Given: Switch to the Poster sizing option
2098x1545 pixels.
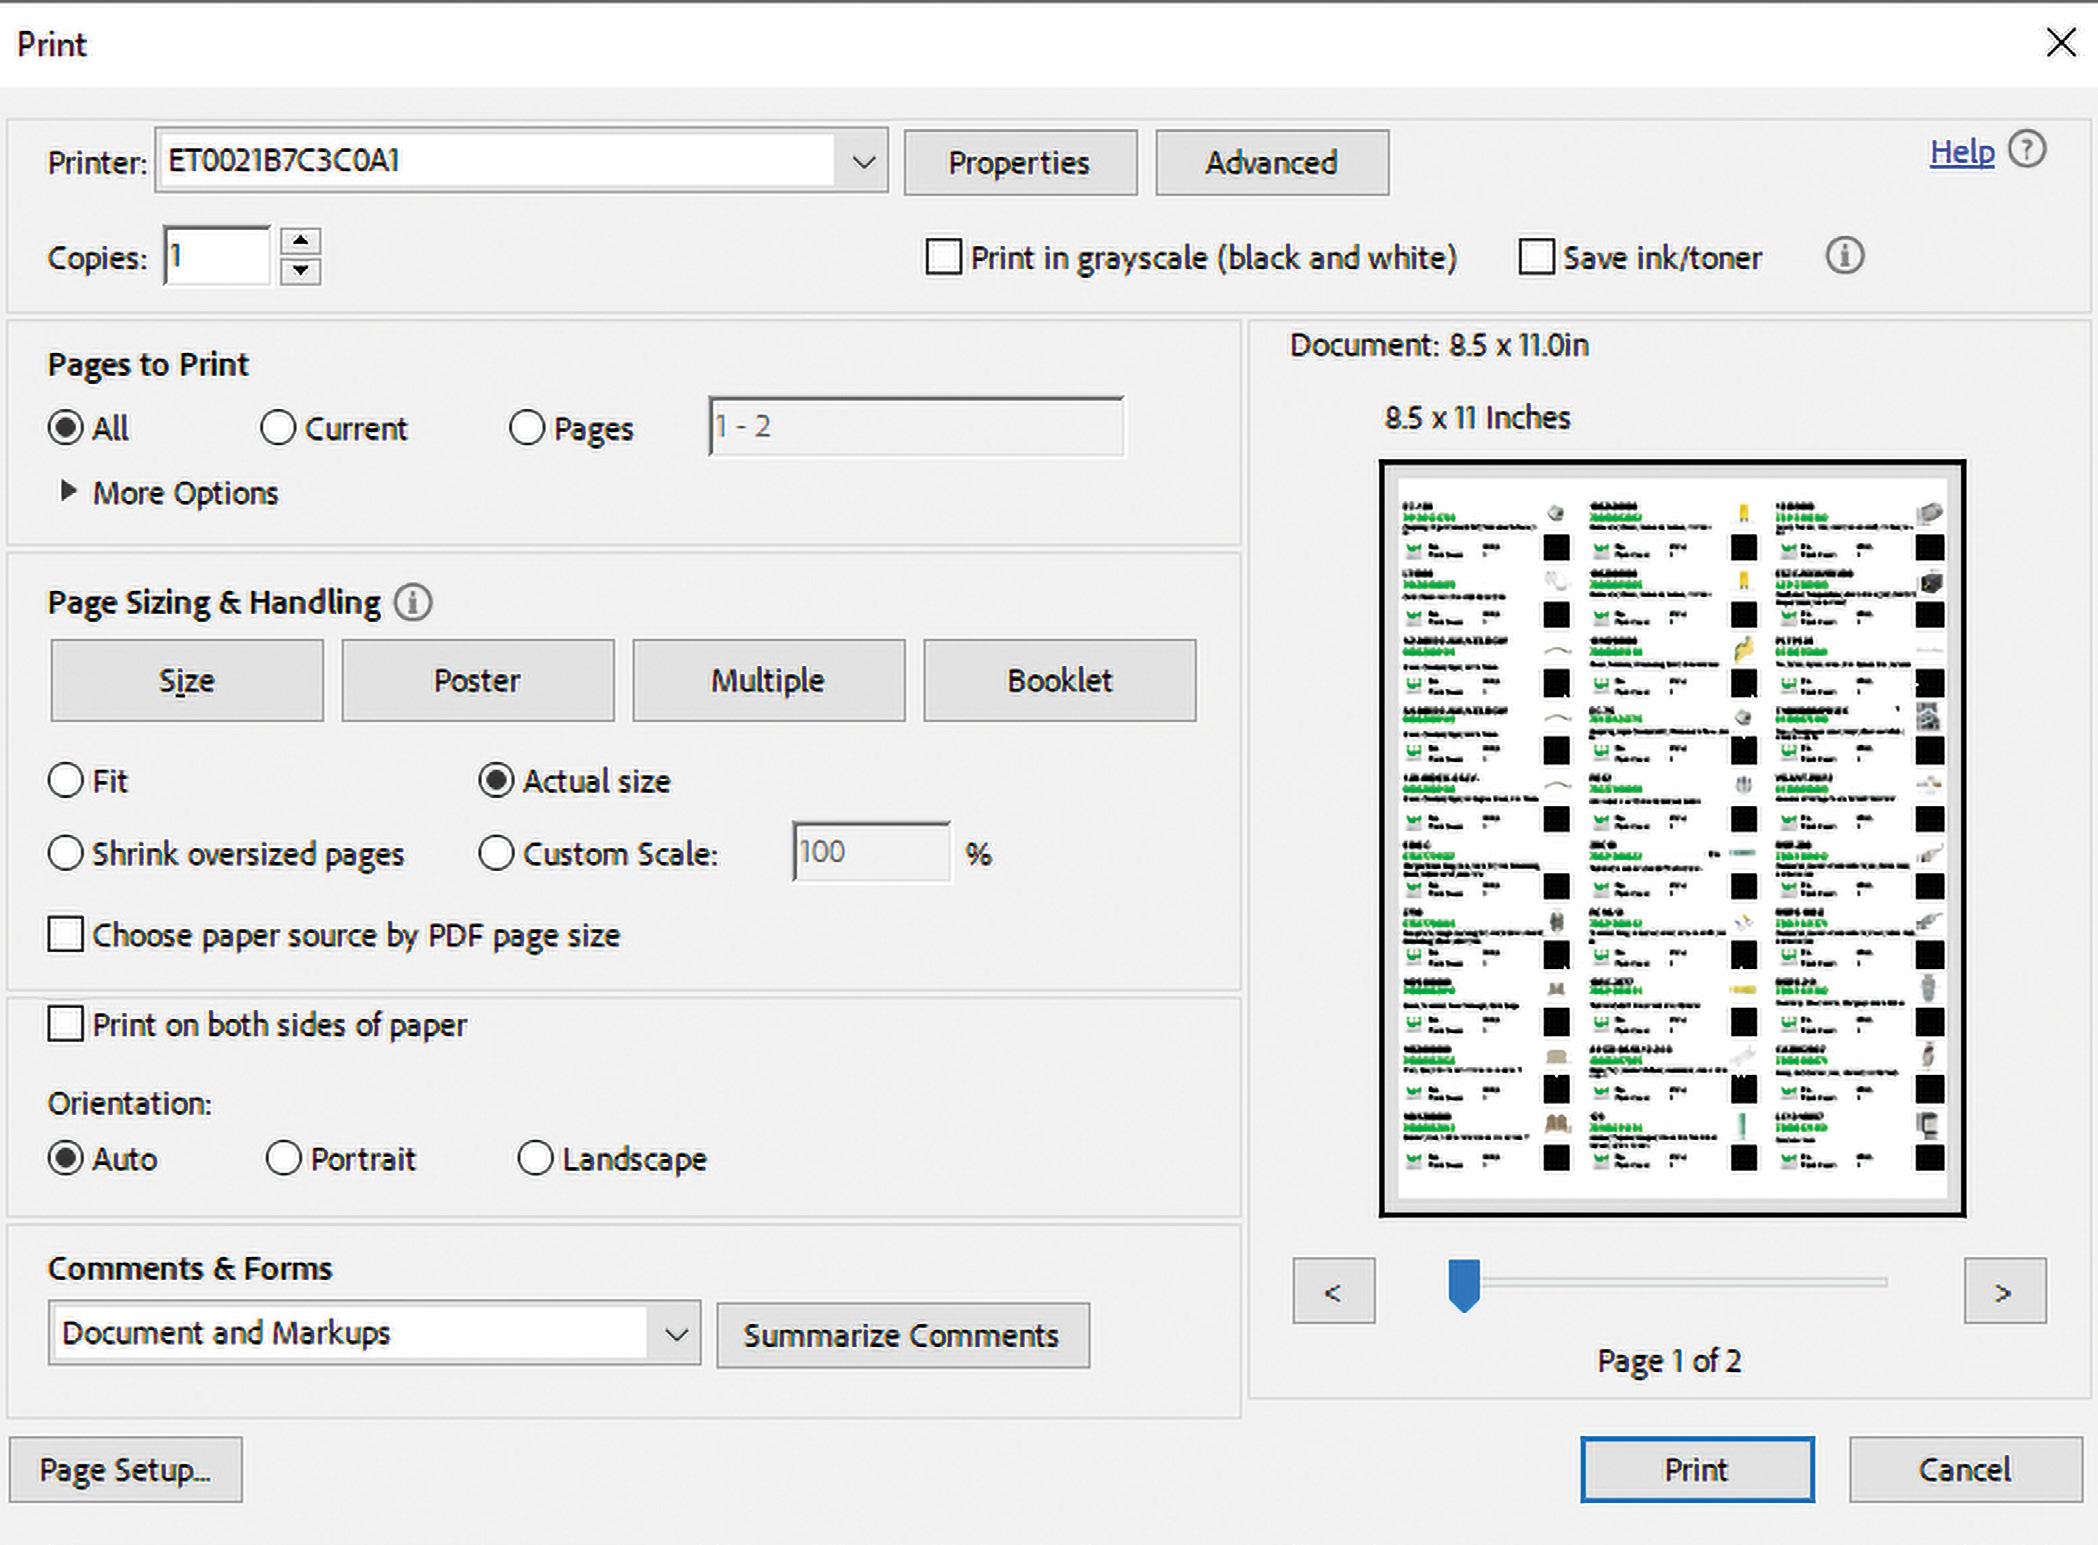Looking at the screenshot, I should 477,681.
